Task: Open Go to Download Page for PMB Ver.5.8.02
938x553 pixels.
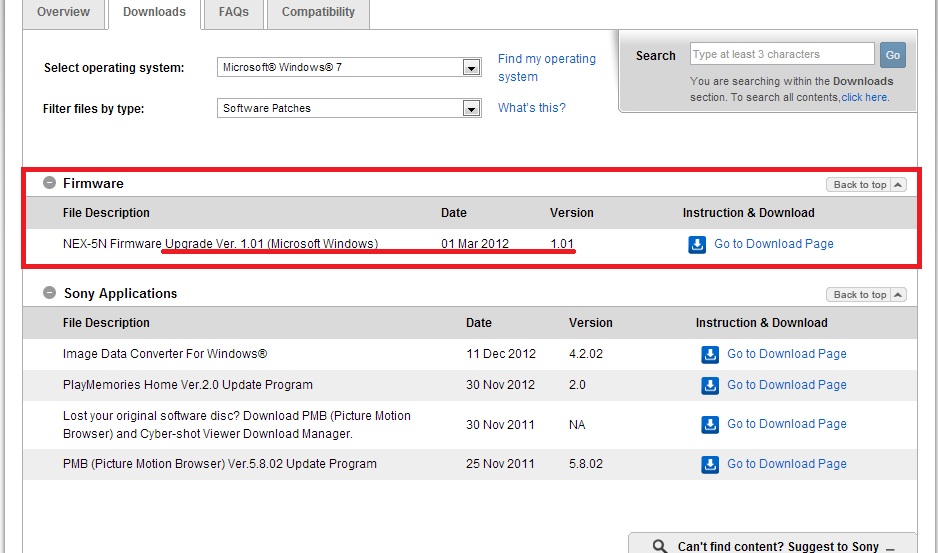Action: point(787,464)
